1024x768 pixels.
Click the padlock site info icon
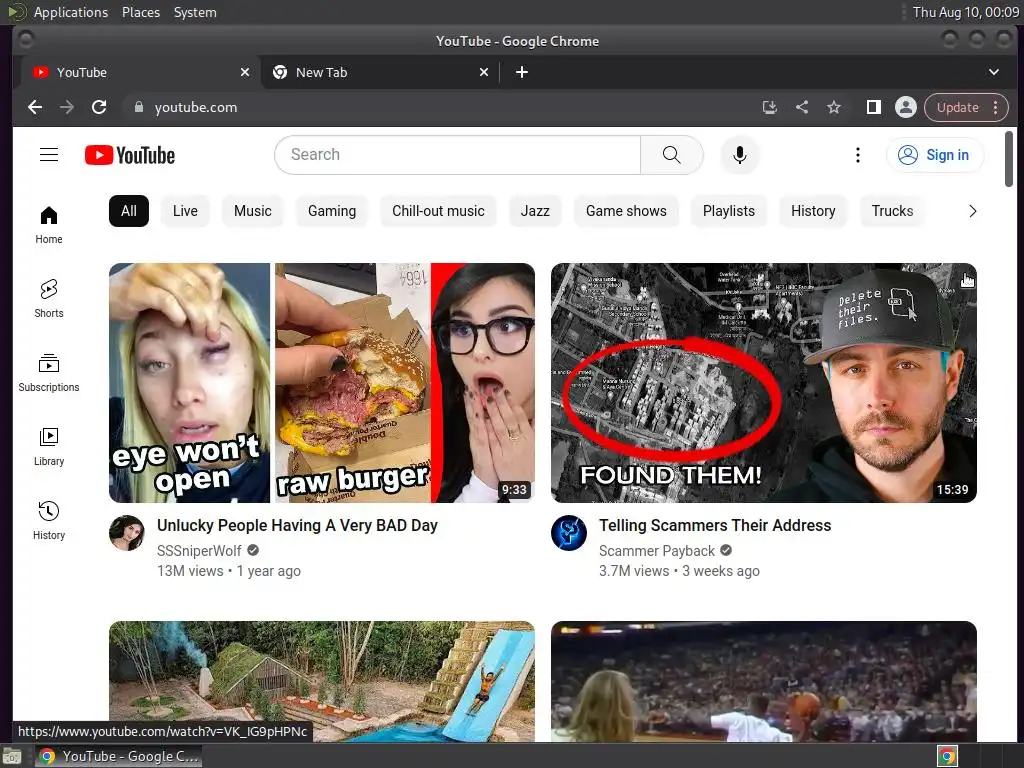point(138,107)
